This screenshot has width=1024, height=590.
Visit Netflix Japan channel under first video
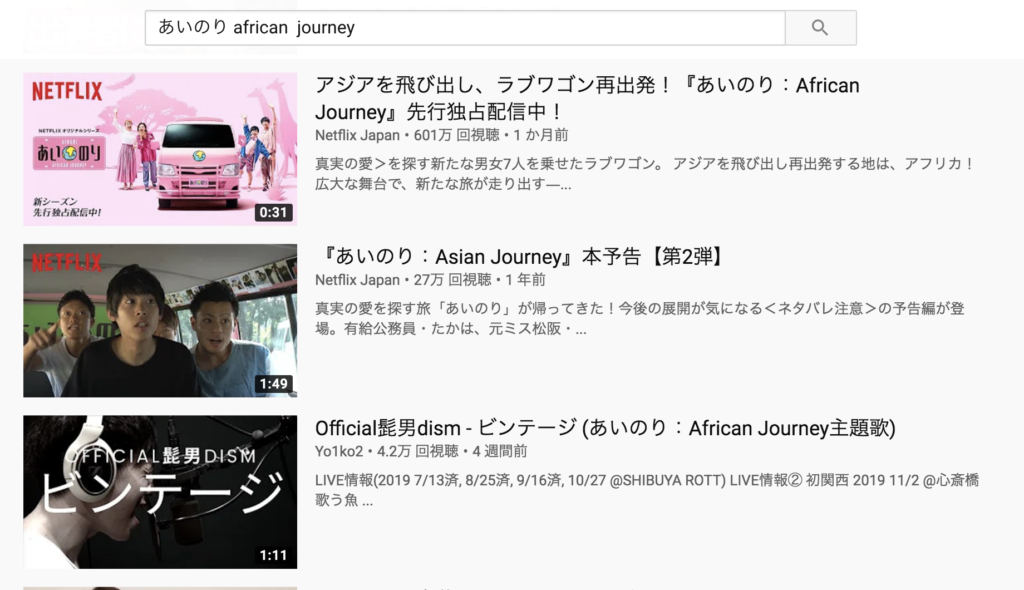pos(357,135)
